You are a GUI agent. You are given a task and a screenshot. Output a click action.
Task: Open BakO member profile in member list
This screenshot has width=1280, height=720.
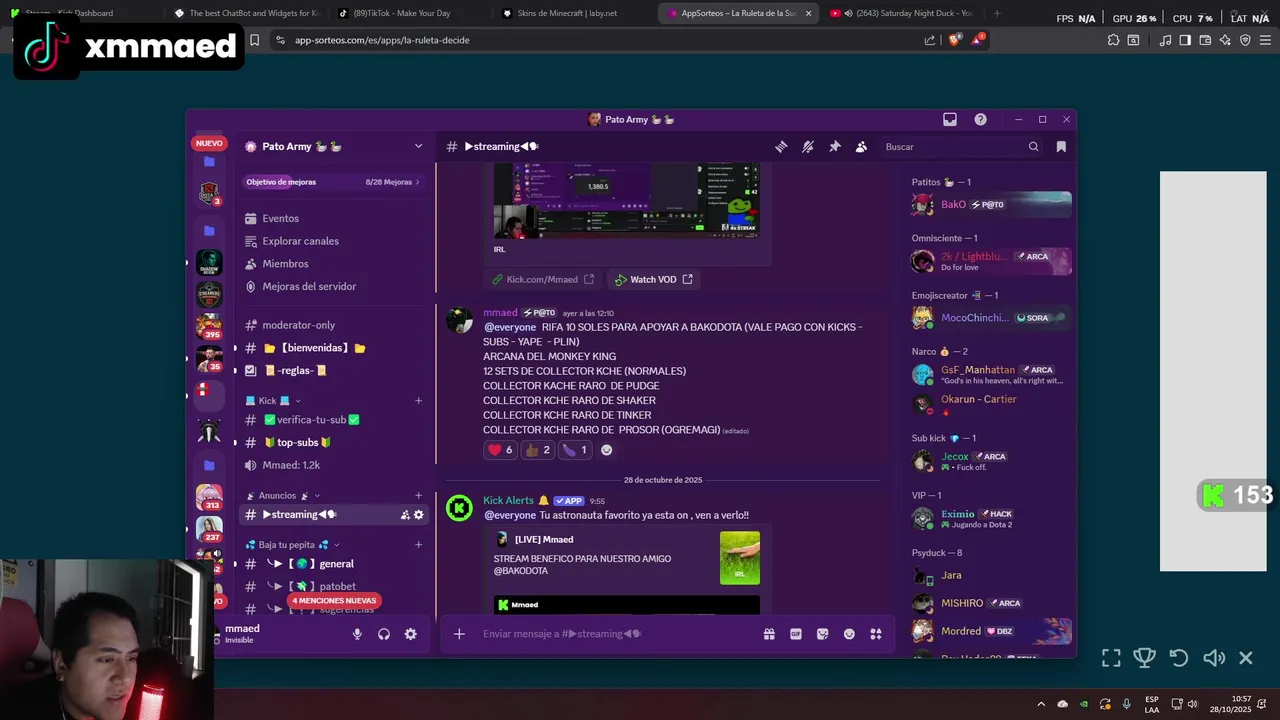[990, 204]
